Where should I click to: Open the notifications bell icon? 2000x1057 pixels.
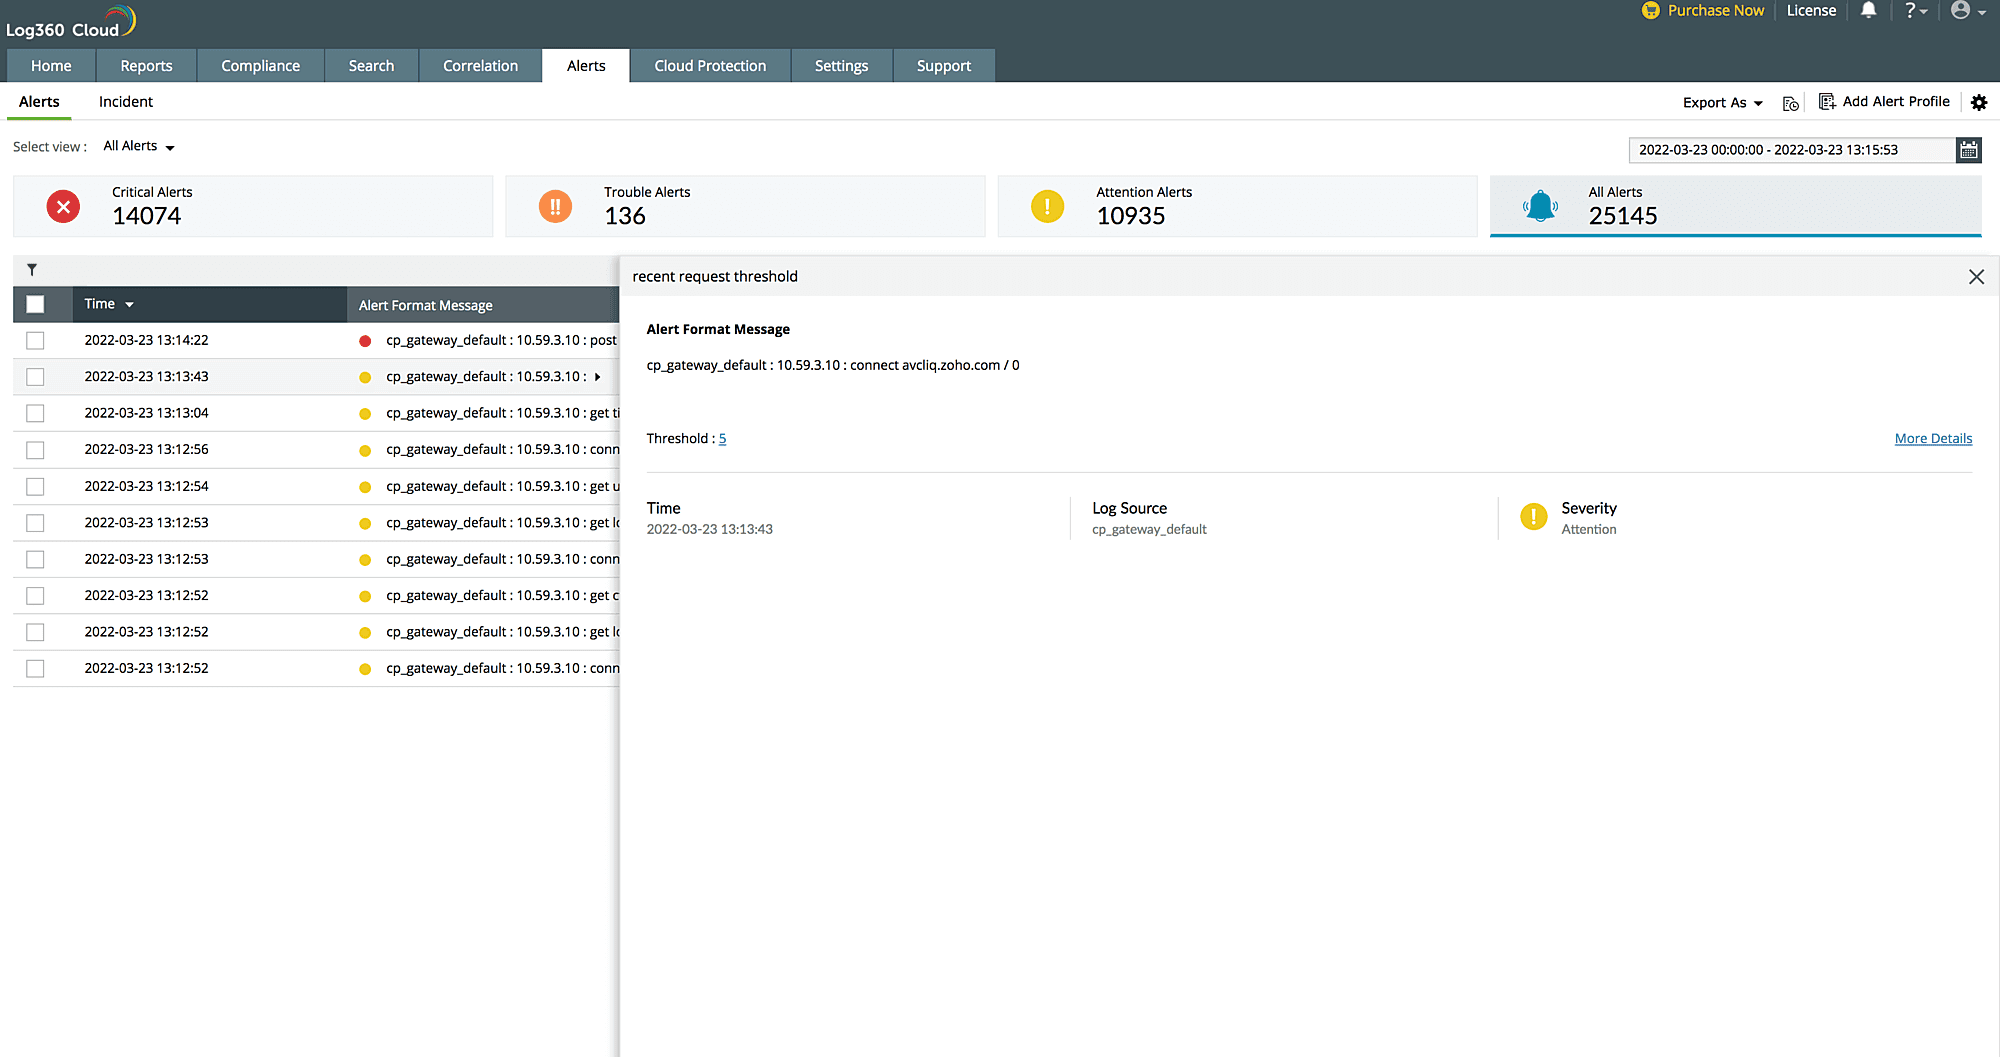point(1868,11)
